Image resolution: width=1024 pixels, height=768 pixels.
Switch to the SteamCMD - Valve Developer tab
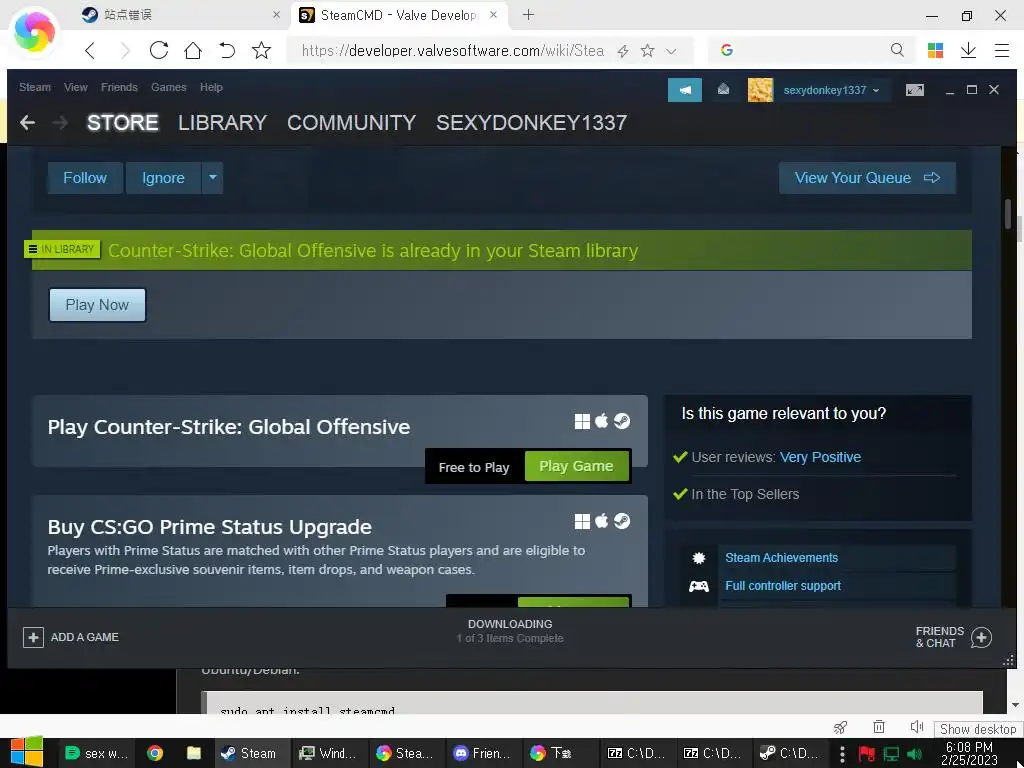click(x=397, y=14)
